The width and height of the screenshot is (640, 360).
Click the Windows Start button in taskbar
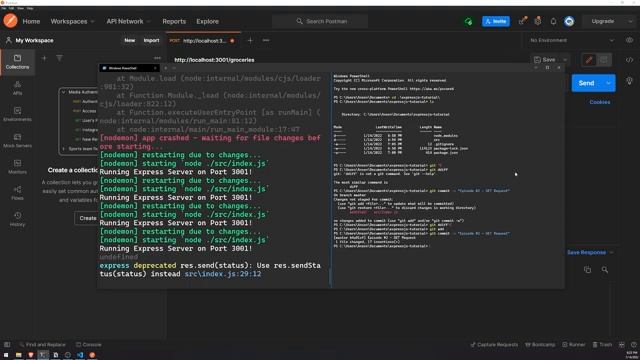click(6, 355)
